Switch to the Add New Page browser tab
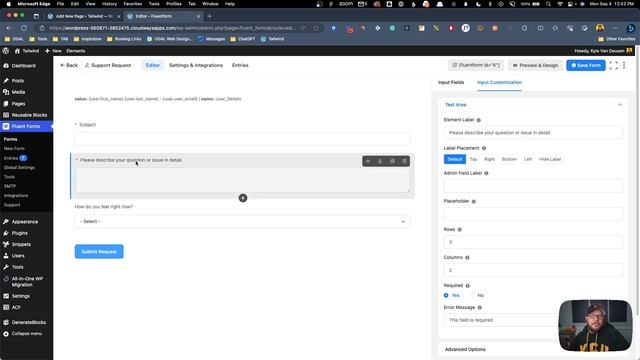 pos(84,16)
